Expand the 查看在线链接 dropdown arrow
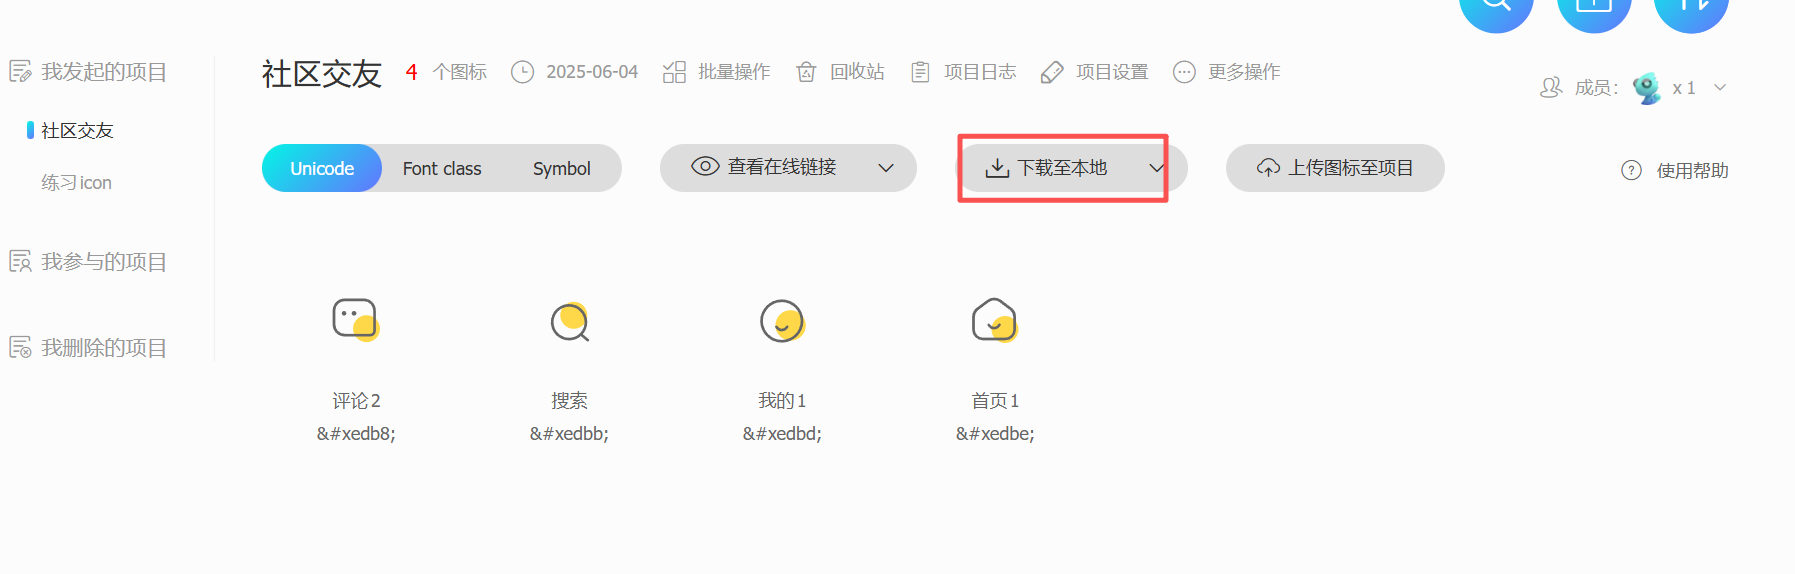Viewport: 1795px width, 574px height. click(x=886, y=168)
